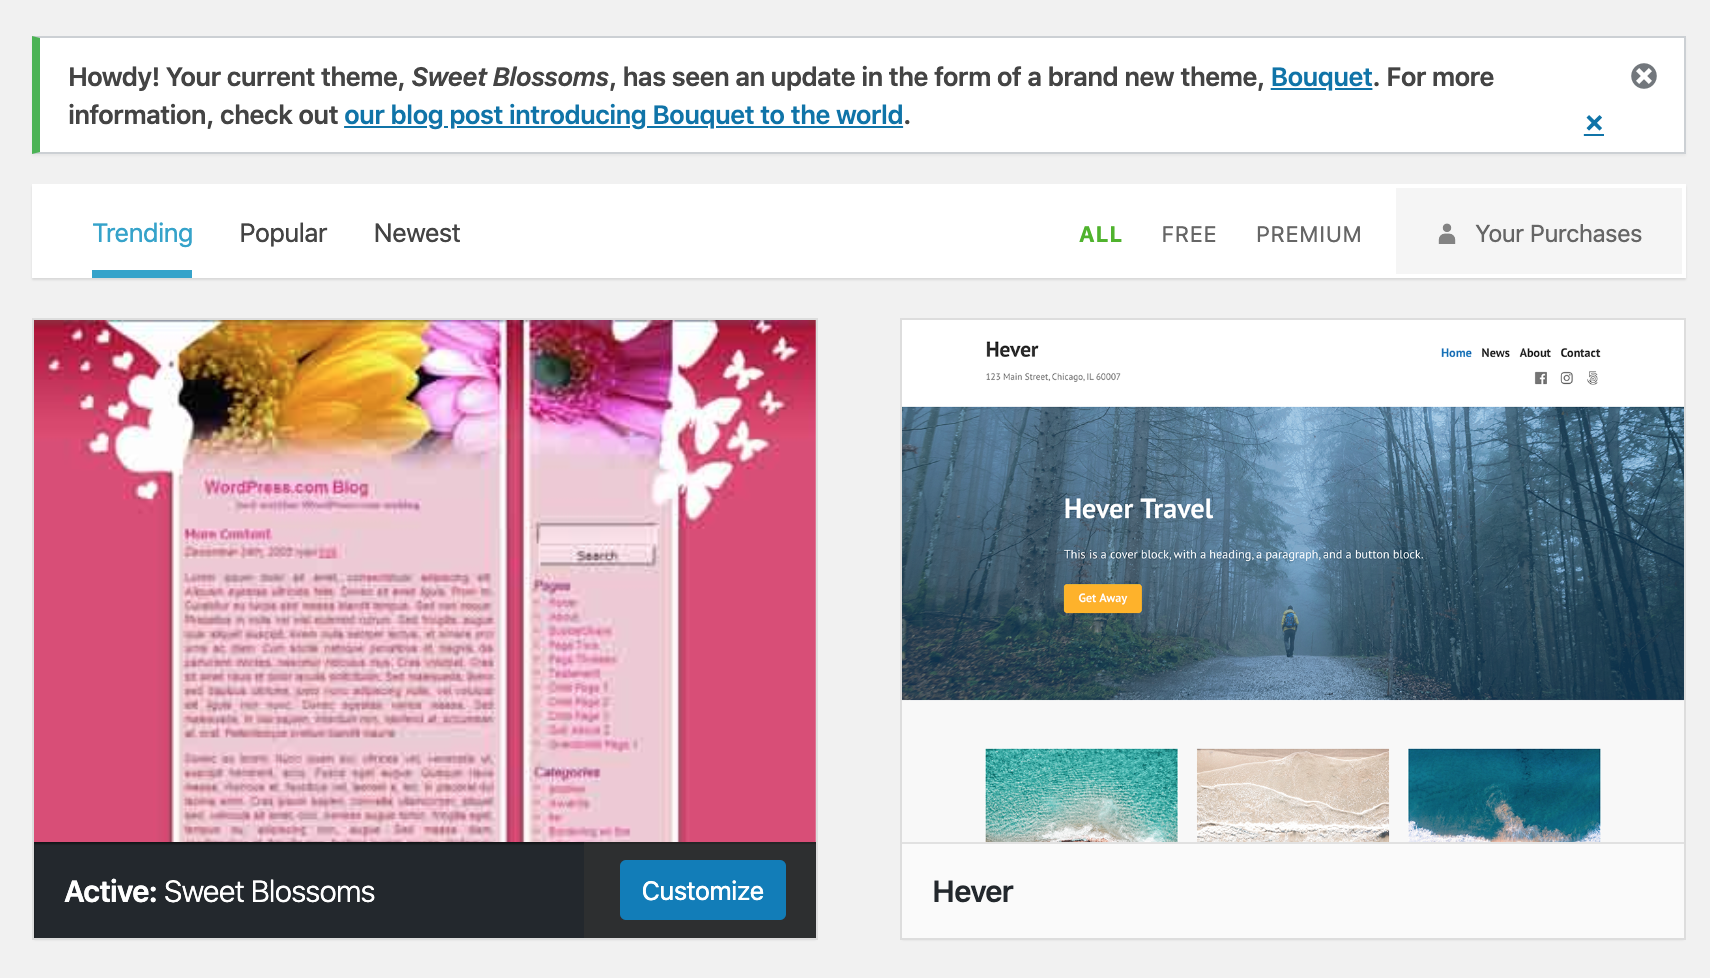Switch to the Popular tab

click(283, 233)
